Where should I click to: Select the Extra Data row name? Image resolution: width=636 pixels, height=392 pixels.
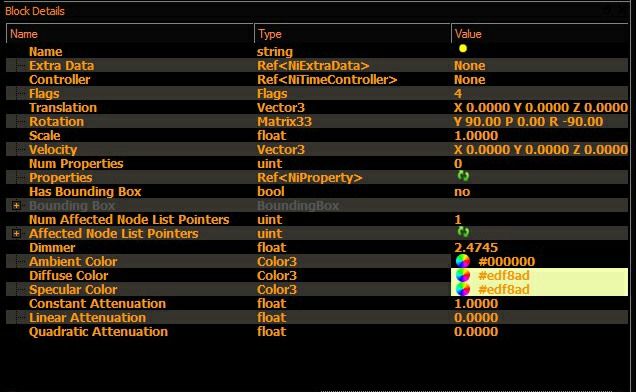[61, 66]
